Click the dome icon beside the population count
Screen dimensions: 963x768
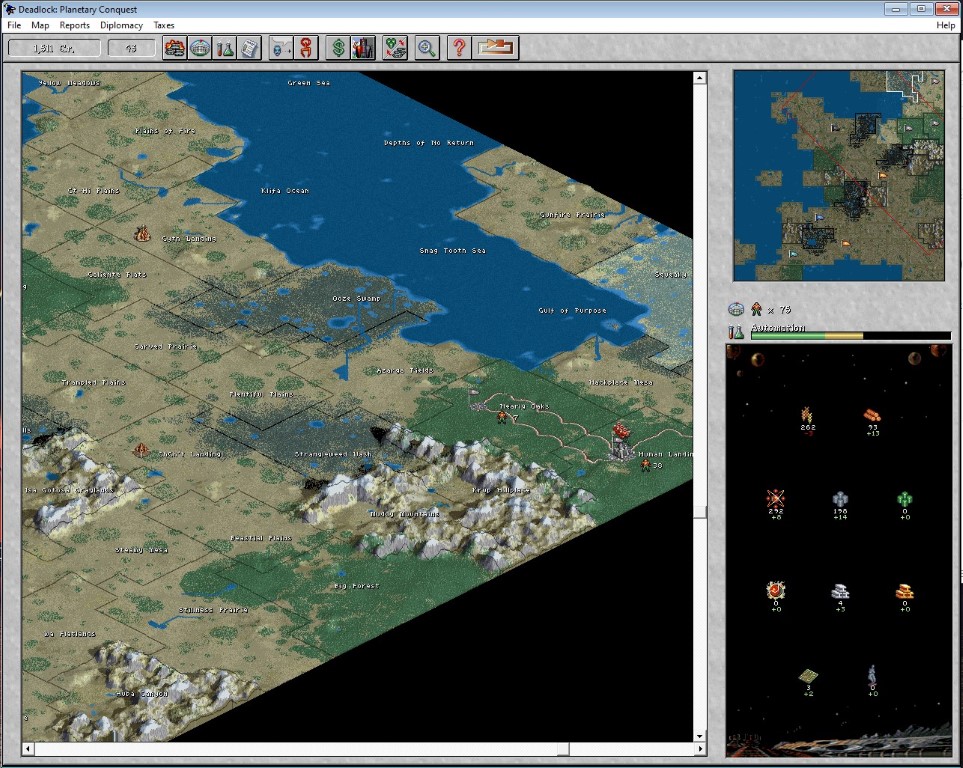(736, 309)
